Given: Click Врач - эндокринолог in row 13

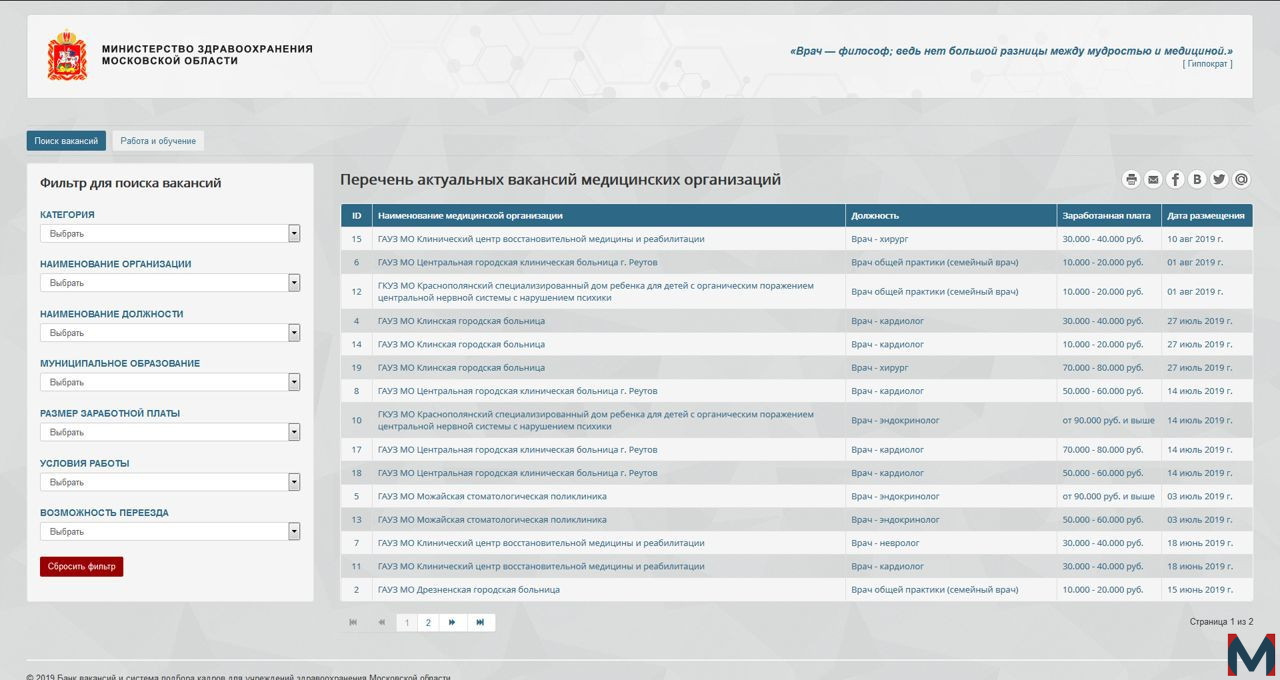Looking at the screenshot, I should [x=895, y=520].
